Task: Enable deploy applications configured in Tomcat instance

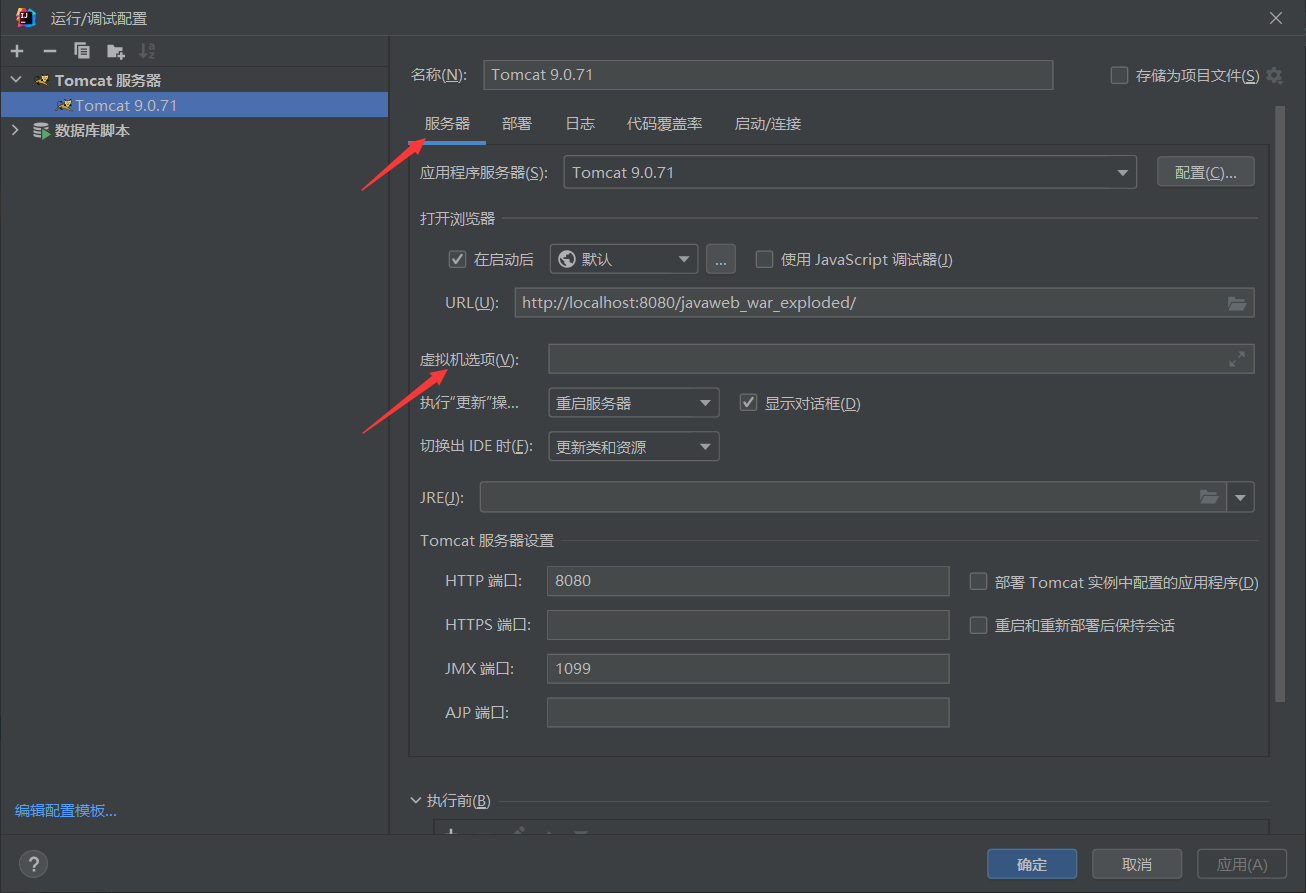Action: pos(979,581)
